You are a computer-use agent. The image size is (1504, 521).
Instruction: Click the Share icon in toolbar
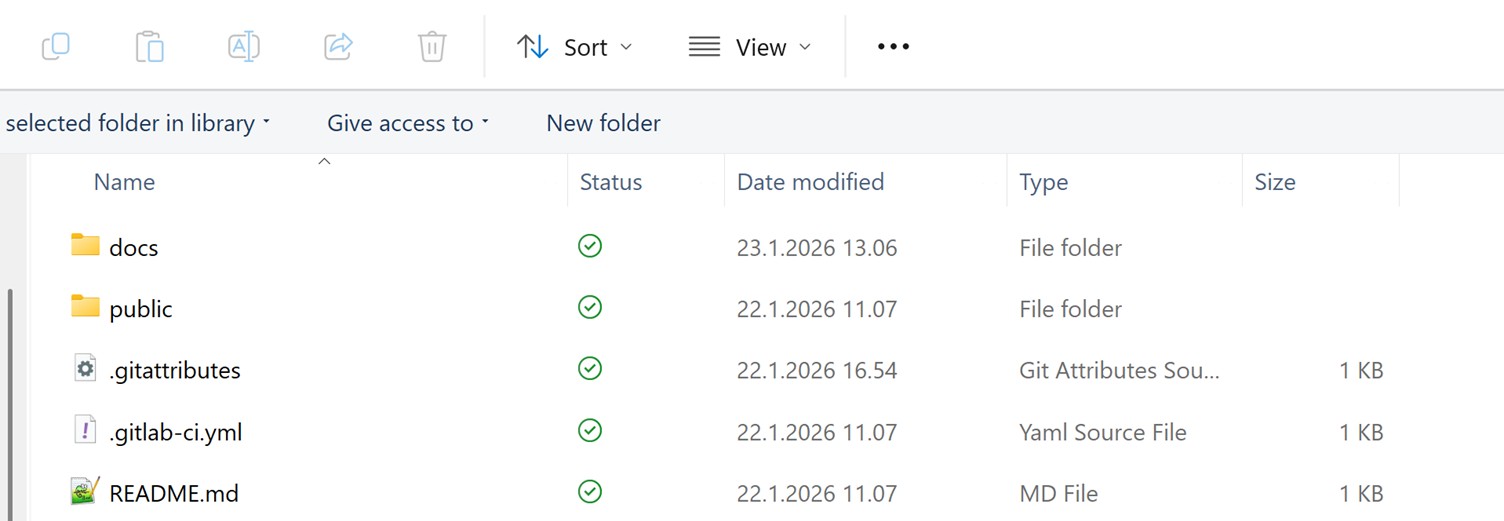[x=338, y=47]
